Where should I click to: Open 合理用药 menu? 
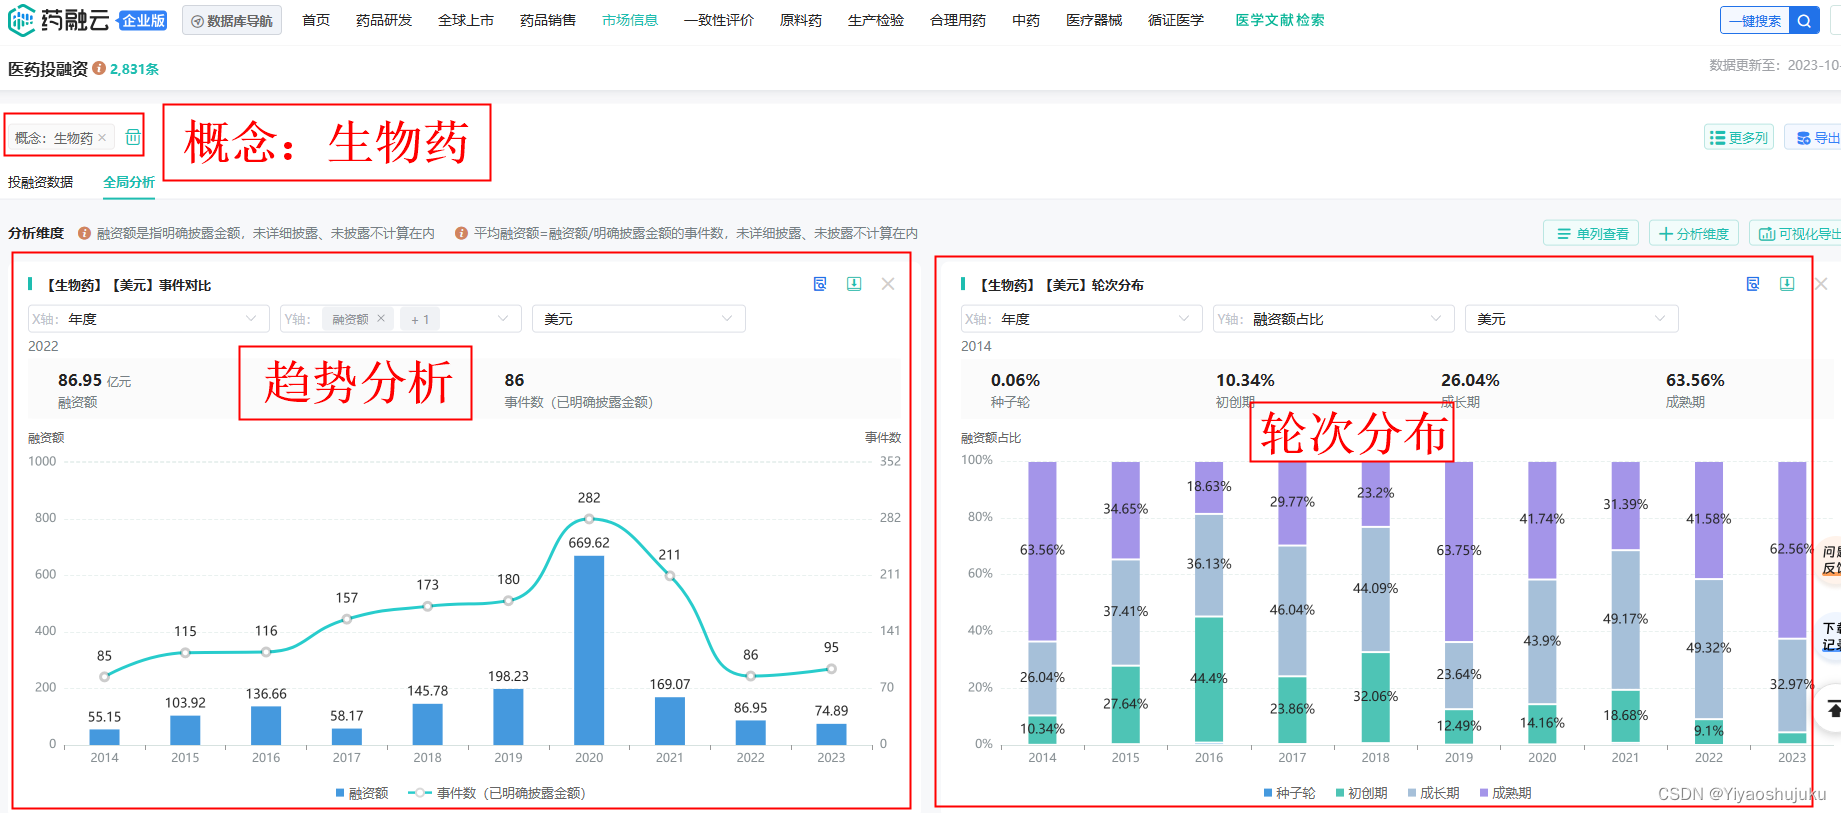(958, 20)
